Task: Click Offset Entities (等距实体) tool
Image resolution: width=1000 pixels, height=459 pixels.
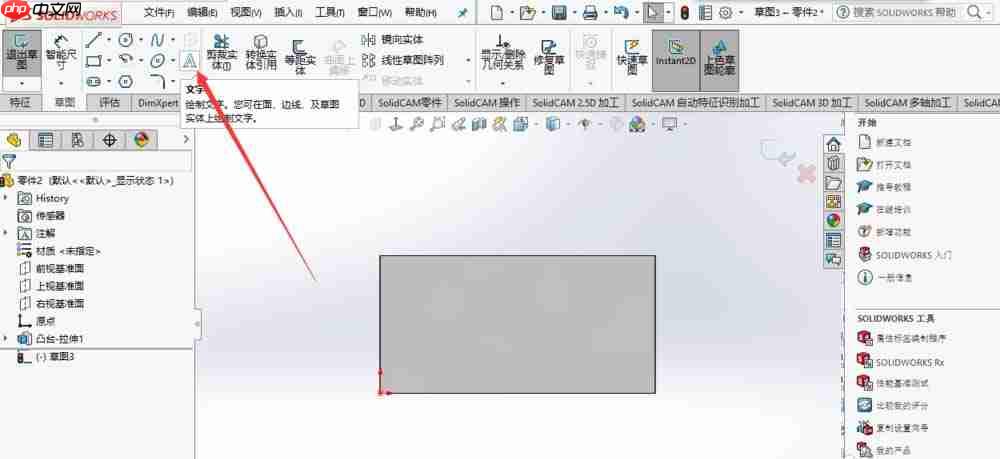Action: (x=300, y=55)
